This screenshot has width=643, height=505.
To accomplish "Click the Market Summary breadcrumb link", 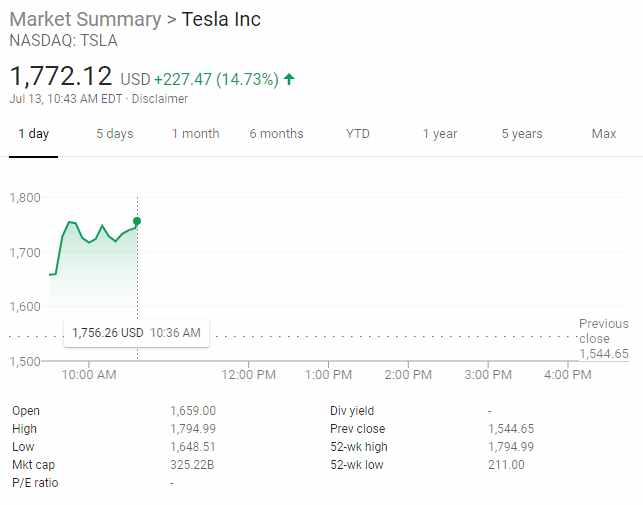I will click(x=85, y=20).
